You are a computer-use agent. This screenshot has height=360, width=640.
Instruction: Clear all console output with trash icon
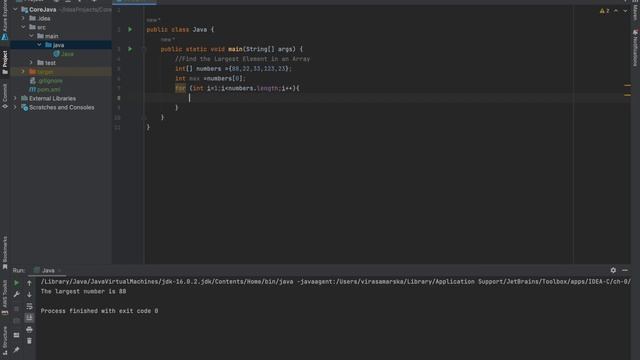[29, 340]
